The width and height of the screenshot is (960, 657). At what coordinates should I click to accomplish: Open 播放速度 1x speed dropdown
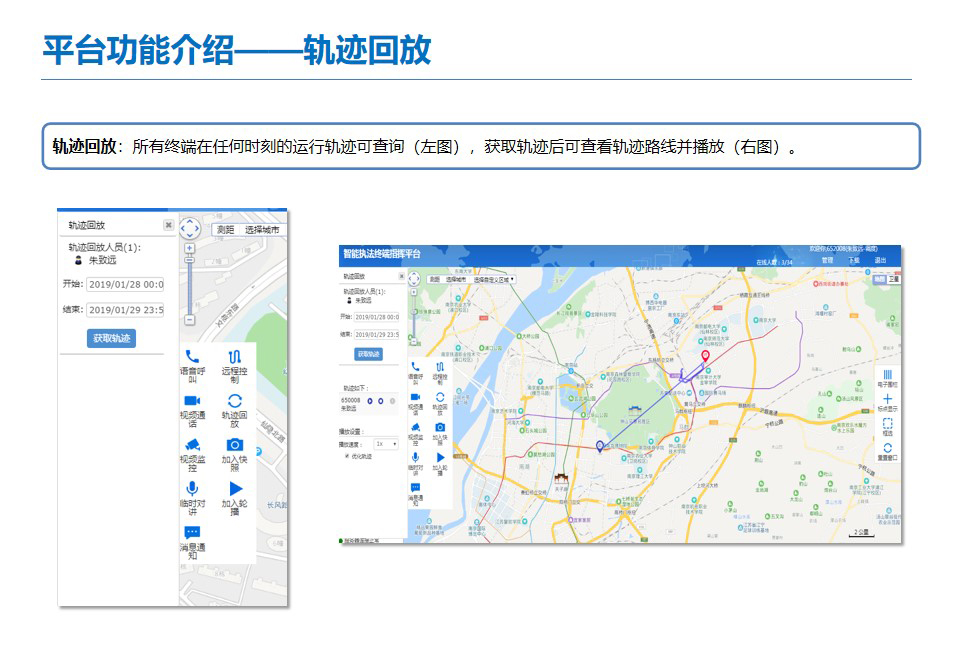pyautogui.click(x=386, y=443)
